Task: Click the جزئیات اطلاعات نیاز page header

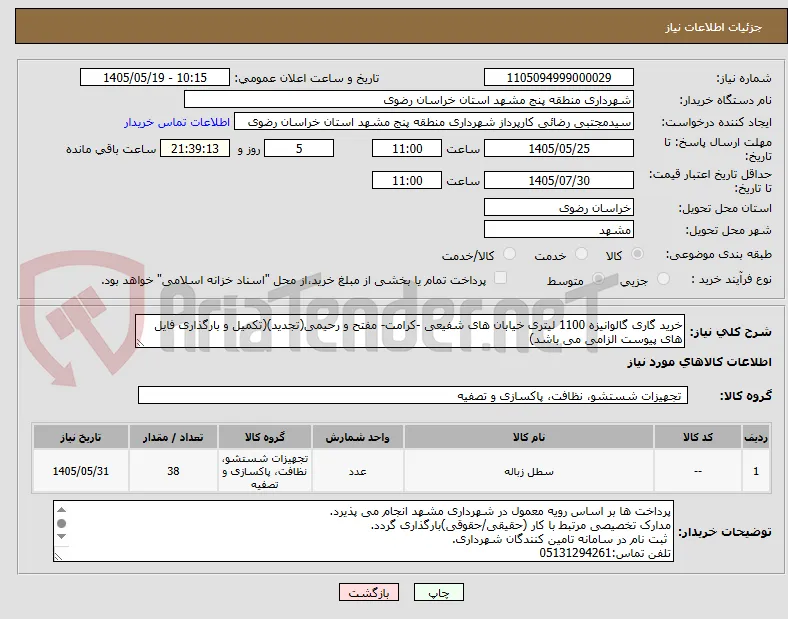Action: [x=714, y=27]
